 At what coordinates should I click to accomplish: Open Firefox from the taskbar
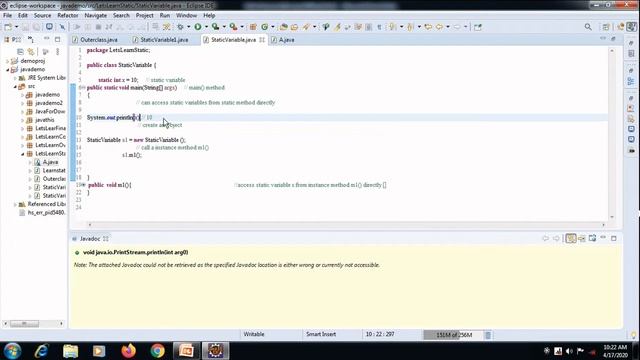tap(128, 351)
